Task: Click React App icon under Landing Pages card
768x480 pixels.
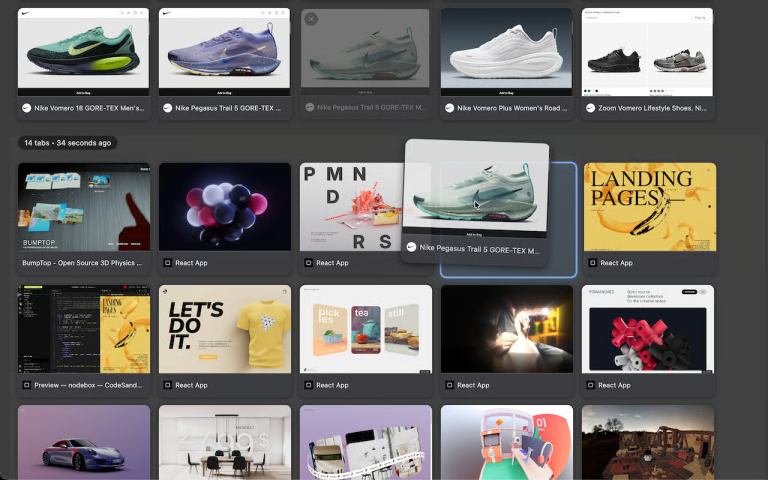Action: coord(593,263)
